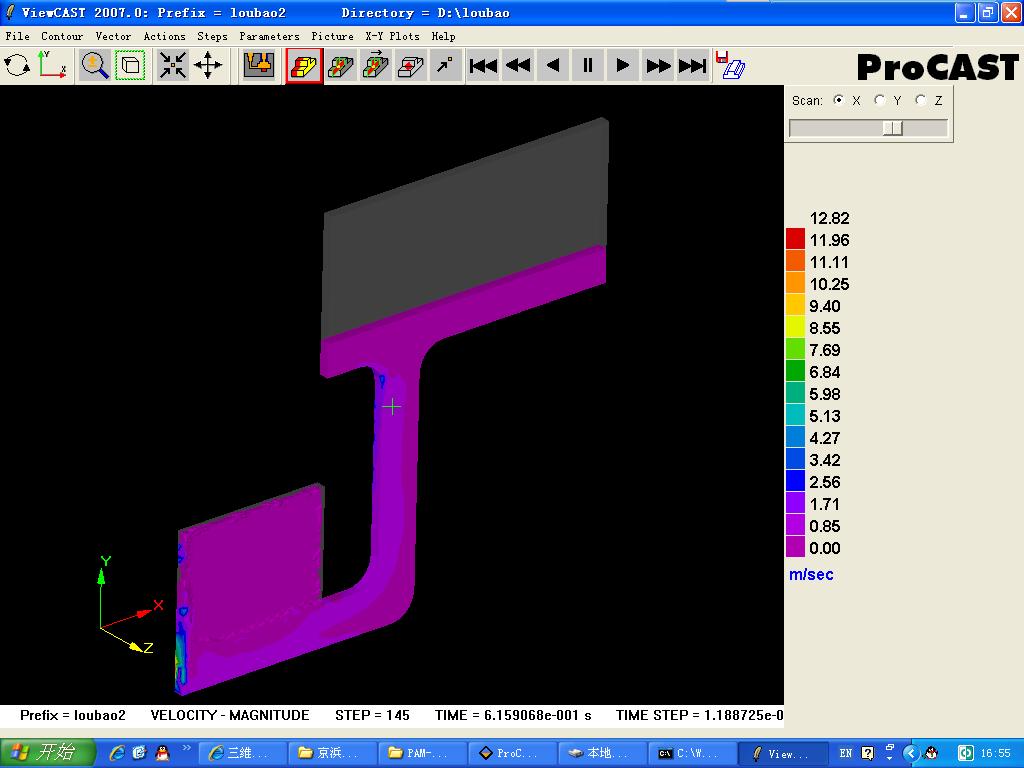Click the Prefix = loubao2 status text
The image size is (1024, 768).
pos(72,715)
